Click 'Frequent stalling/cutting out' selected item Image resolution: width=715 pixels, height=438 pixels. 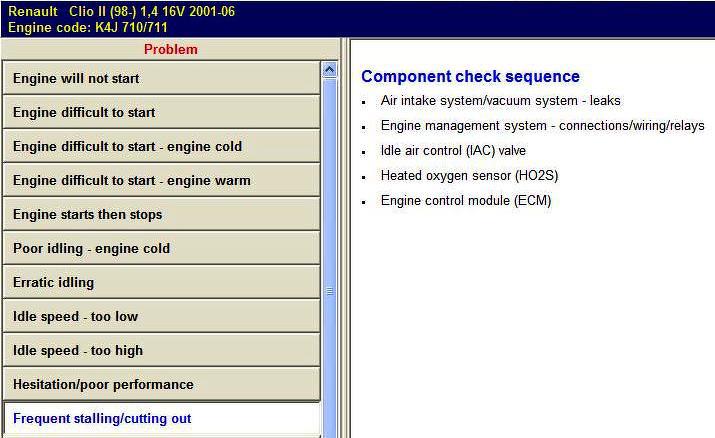click(161, 418)
